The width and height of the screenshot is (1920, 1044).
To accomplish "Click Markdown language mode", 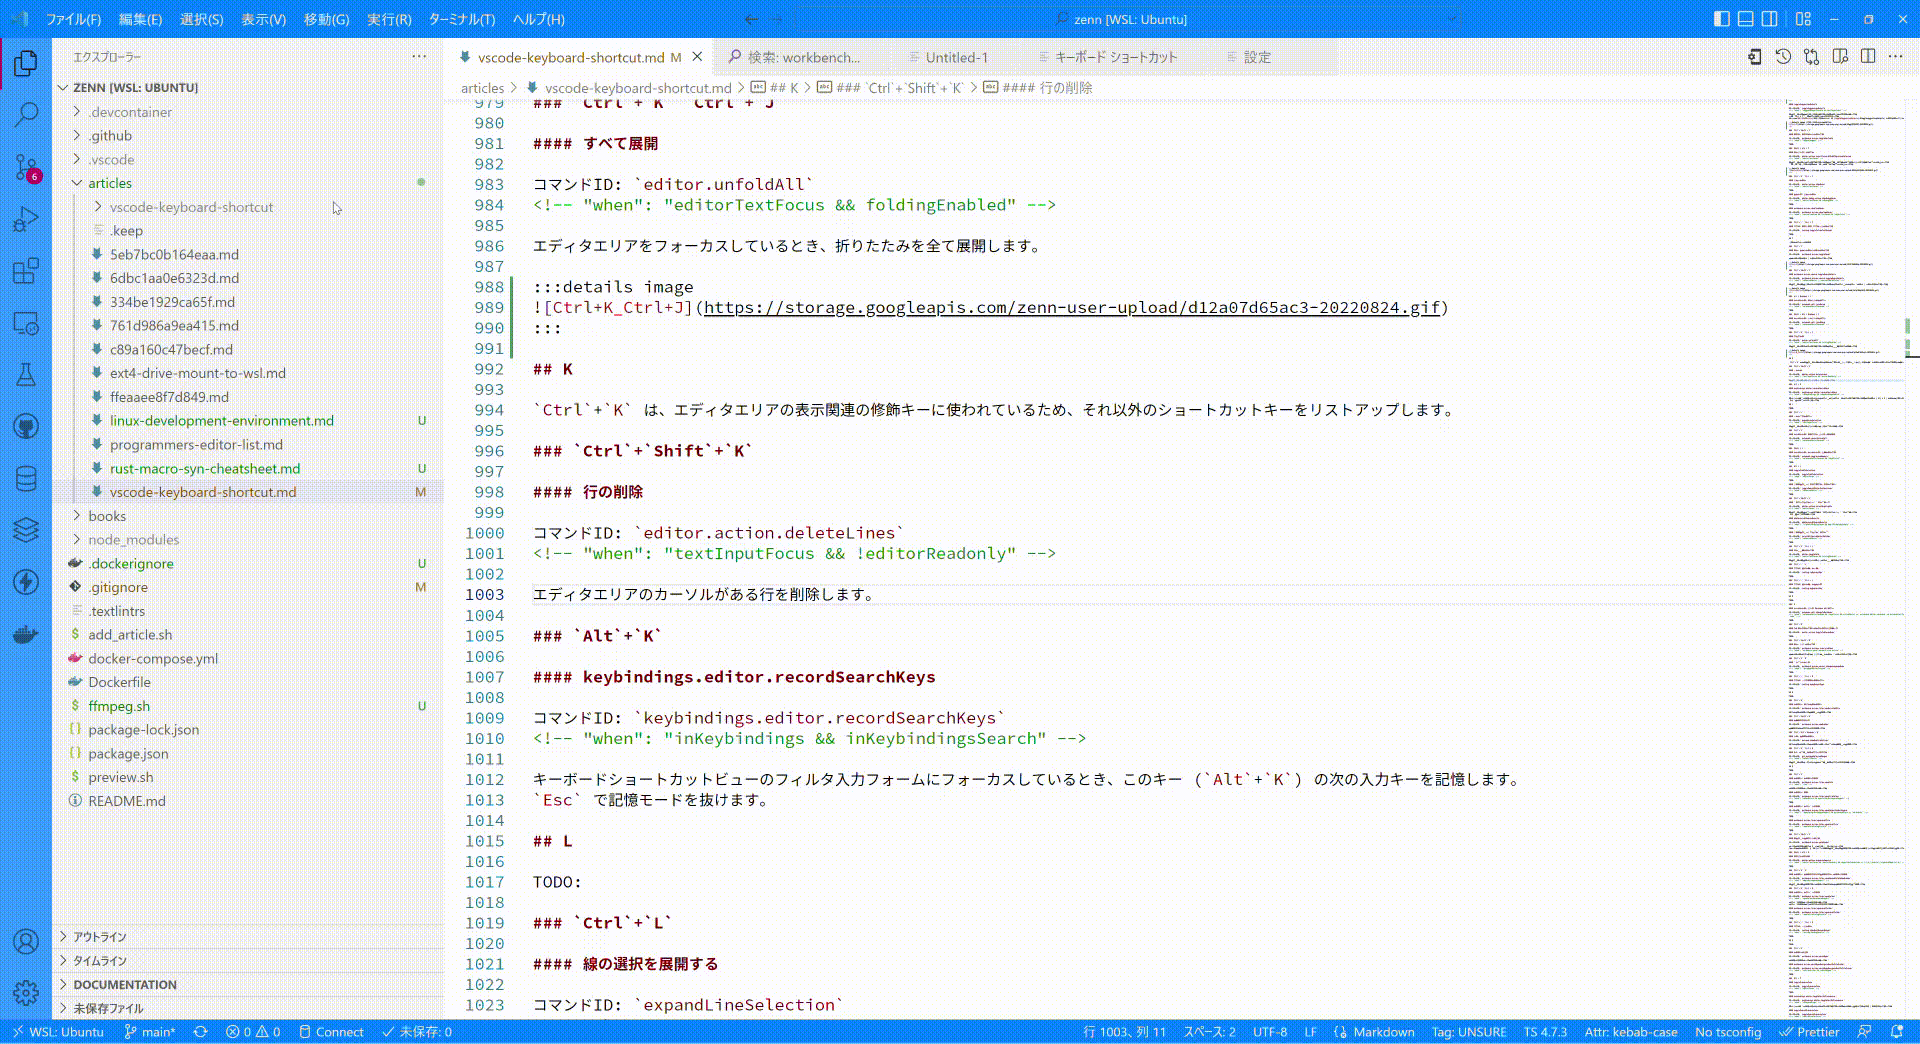I will click(x=1384, y=1032).
